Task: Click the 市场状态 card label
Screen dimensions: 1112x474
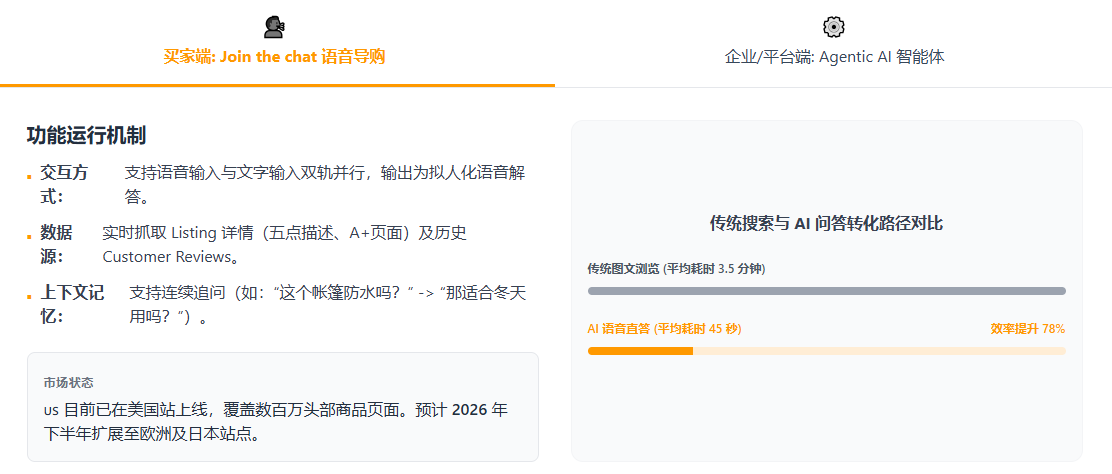Action: coord(68,383)
